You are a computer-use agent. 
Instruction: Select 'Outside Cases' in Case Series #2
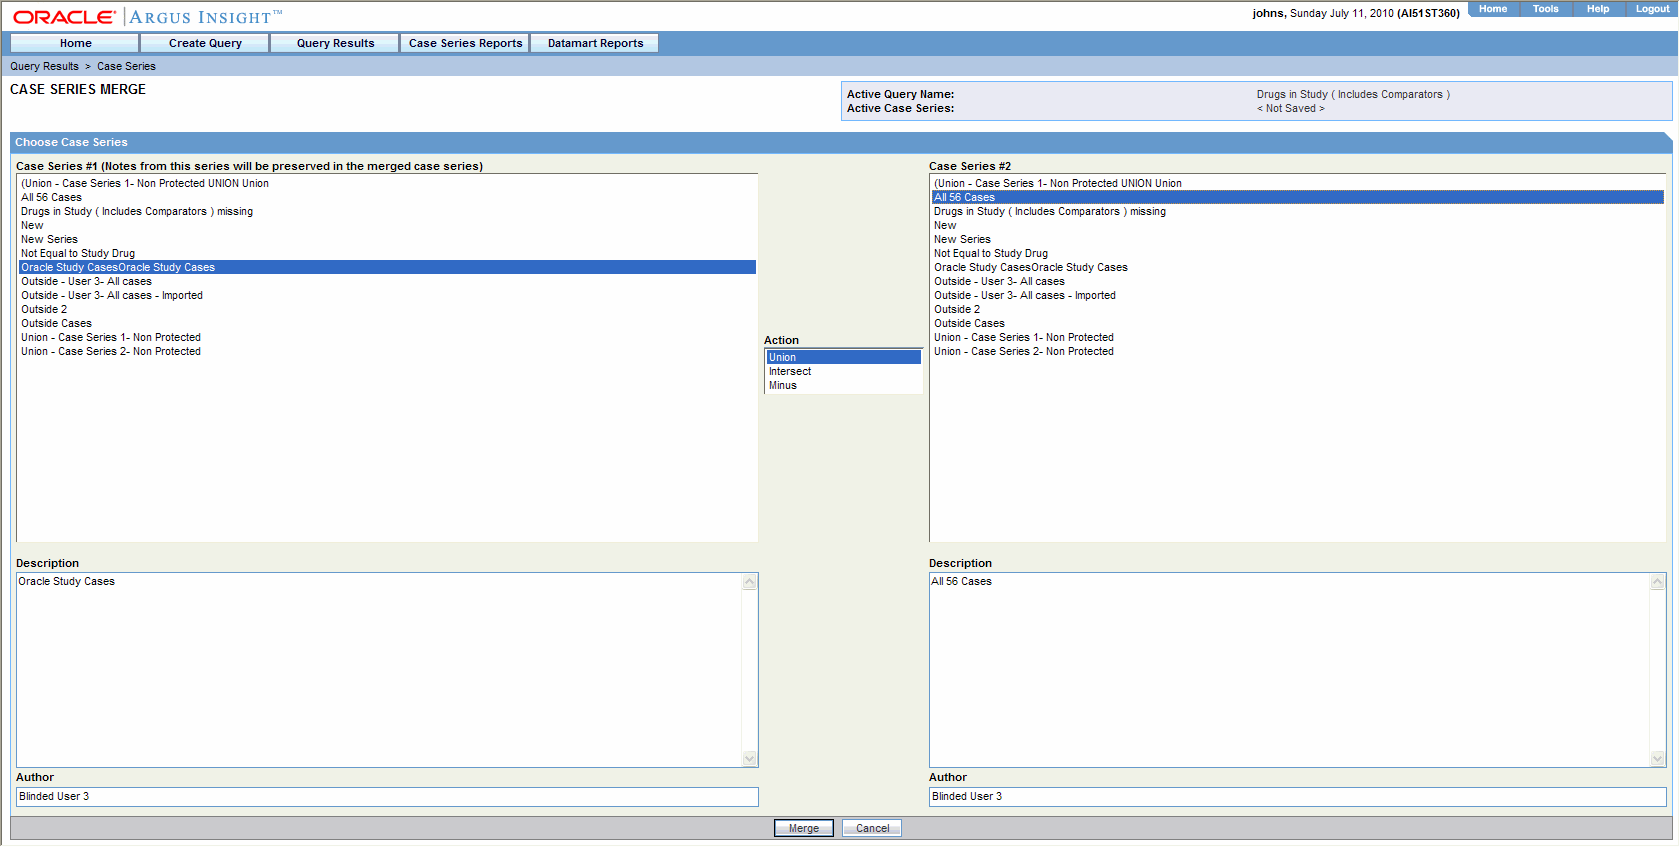click(1298, 323)
